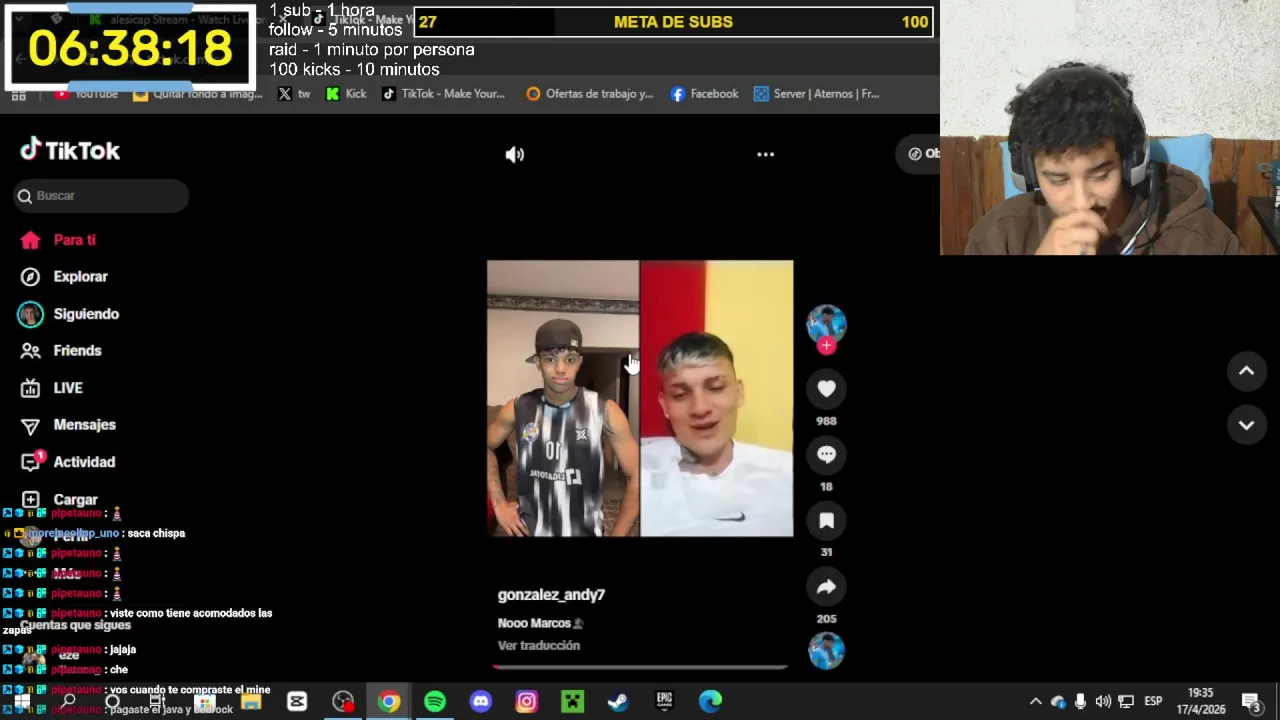Open gonzalez_andy7 profile link
Image resolution: width=1280 pixels, height=720 pixels.
tap(551, 595)
